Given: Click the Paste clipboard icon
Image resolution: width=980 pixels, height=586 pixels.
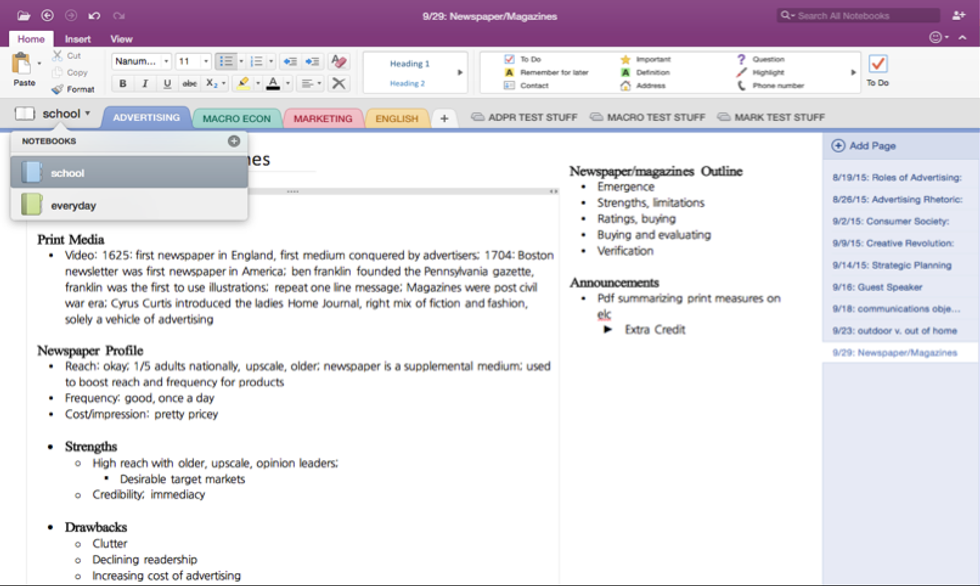Looking at the screenshot, I should click(x=22, y=65).
